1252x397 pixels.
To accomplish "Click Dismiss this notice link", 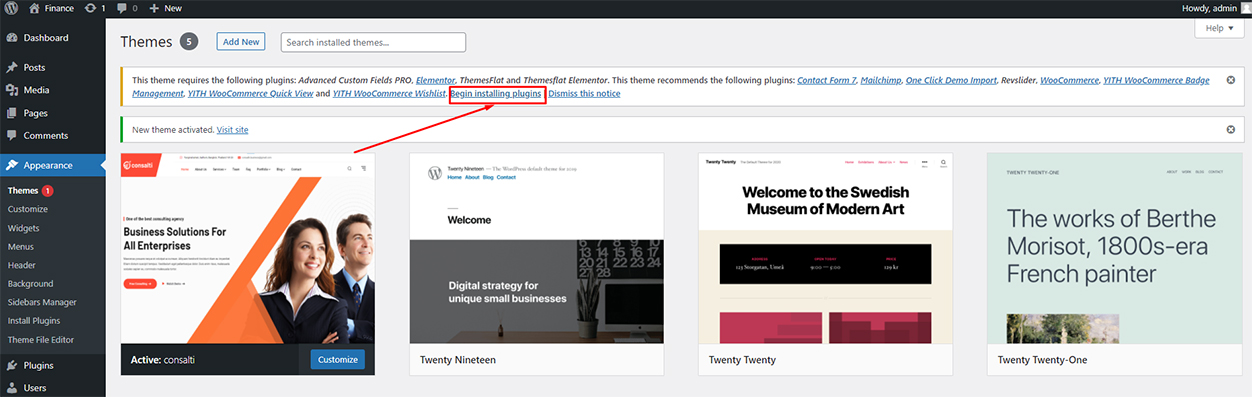I will [584, 93].
